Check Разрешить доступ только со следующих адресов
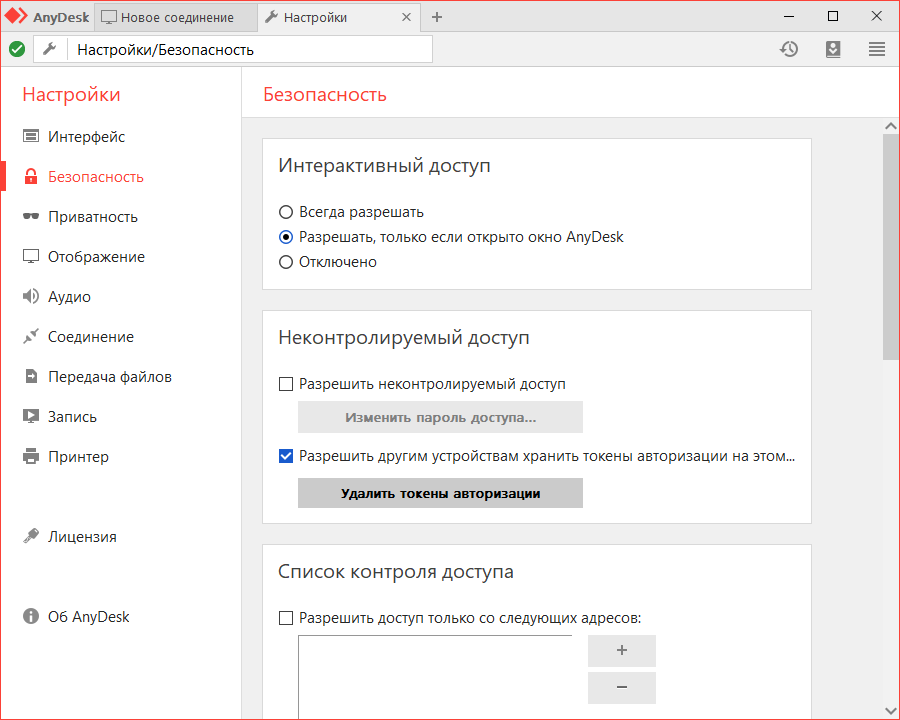 pos(286,618)
